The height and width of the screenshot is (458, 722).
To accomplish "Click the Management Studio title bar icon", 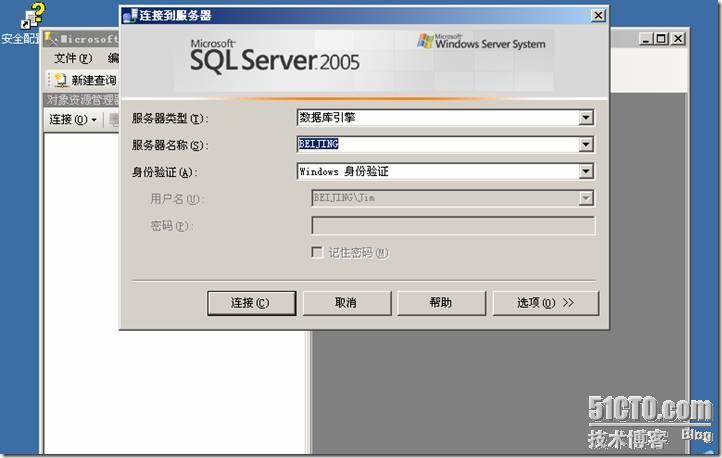I will coord(51,39).
